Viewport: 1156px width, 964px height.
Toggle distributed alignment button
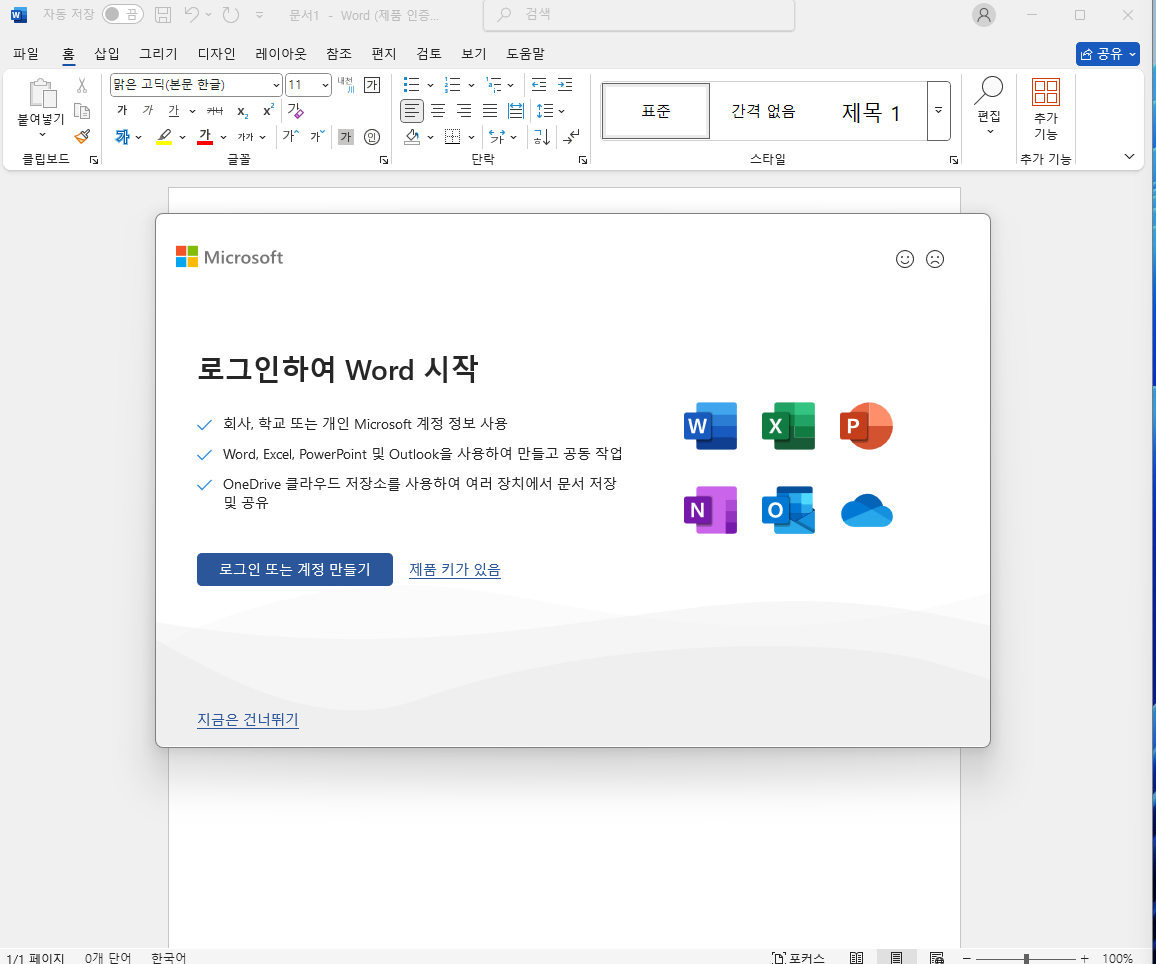(x=516, y=111)
